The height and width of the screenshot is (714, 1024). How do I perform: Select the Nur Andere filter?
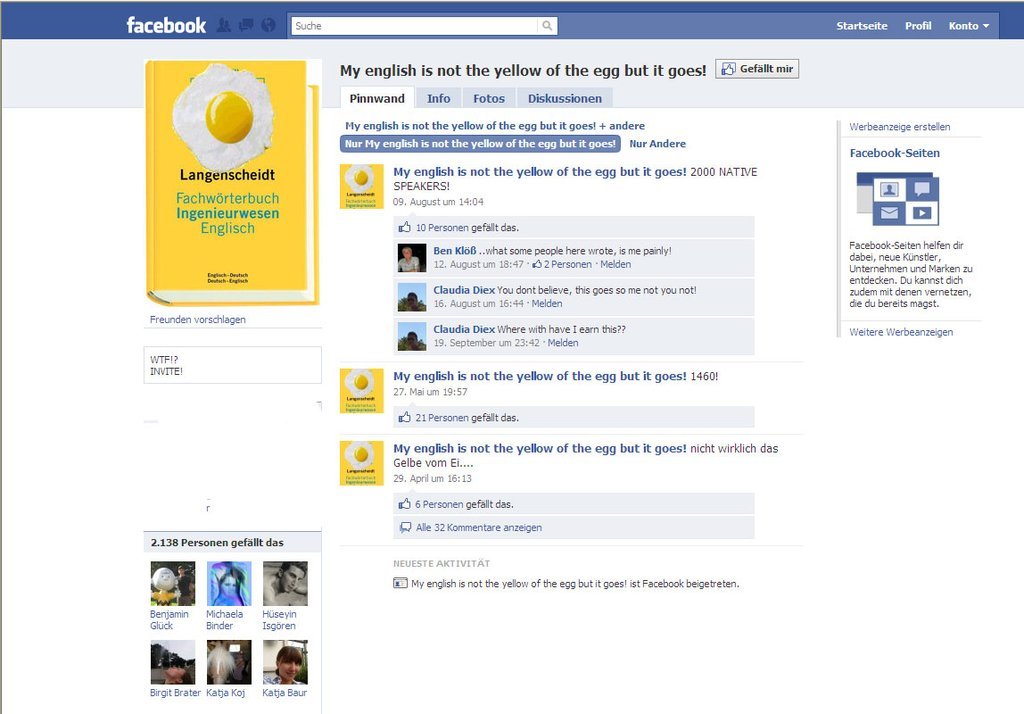[657, 144]
